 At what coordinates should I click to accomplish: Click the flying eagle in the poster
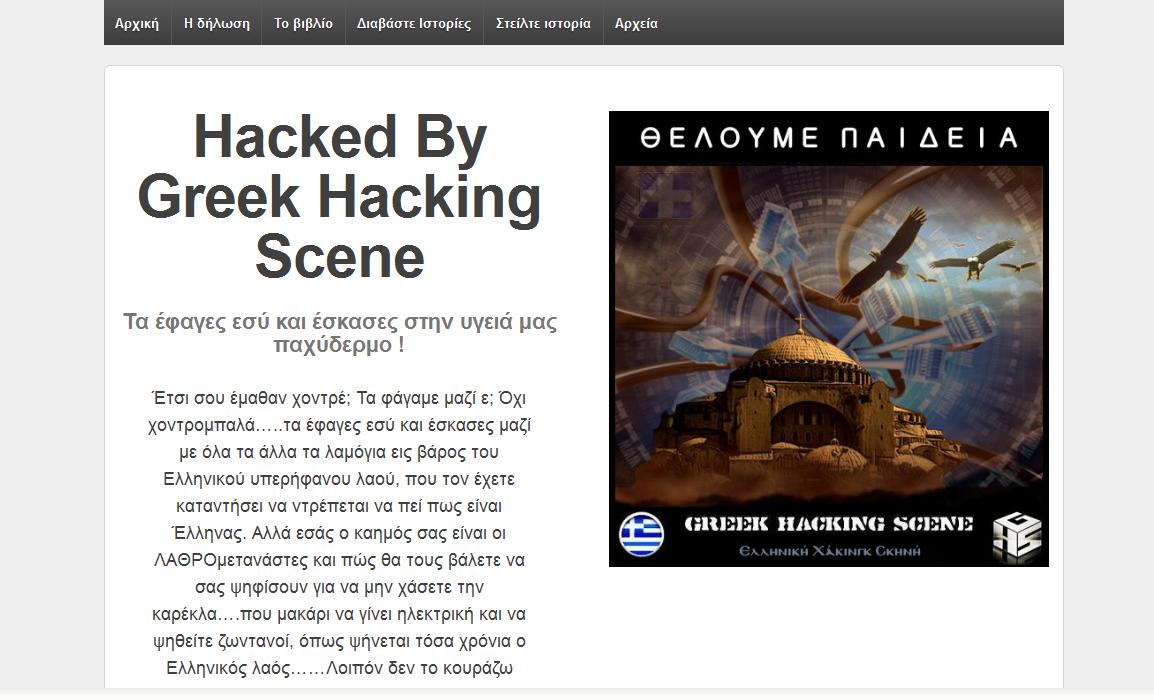pos(882,254)
